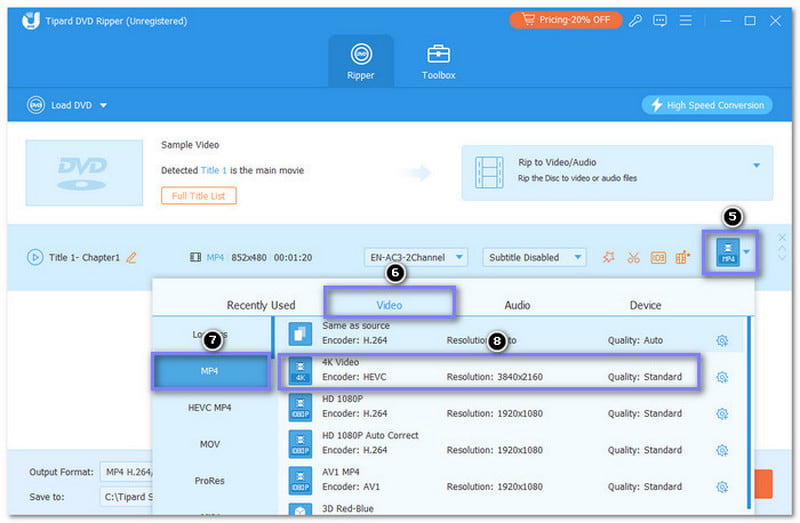Viewport: 800px width, 523px height.
Task: Choose the AV1 MP4 profile
Action: [510, 481]
